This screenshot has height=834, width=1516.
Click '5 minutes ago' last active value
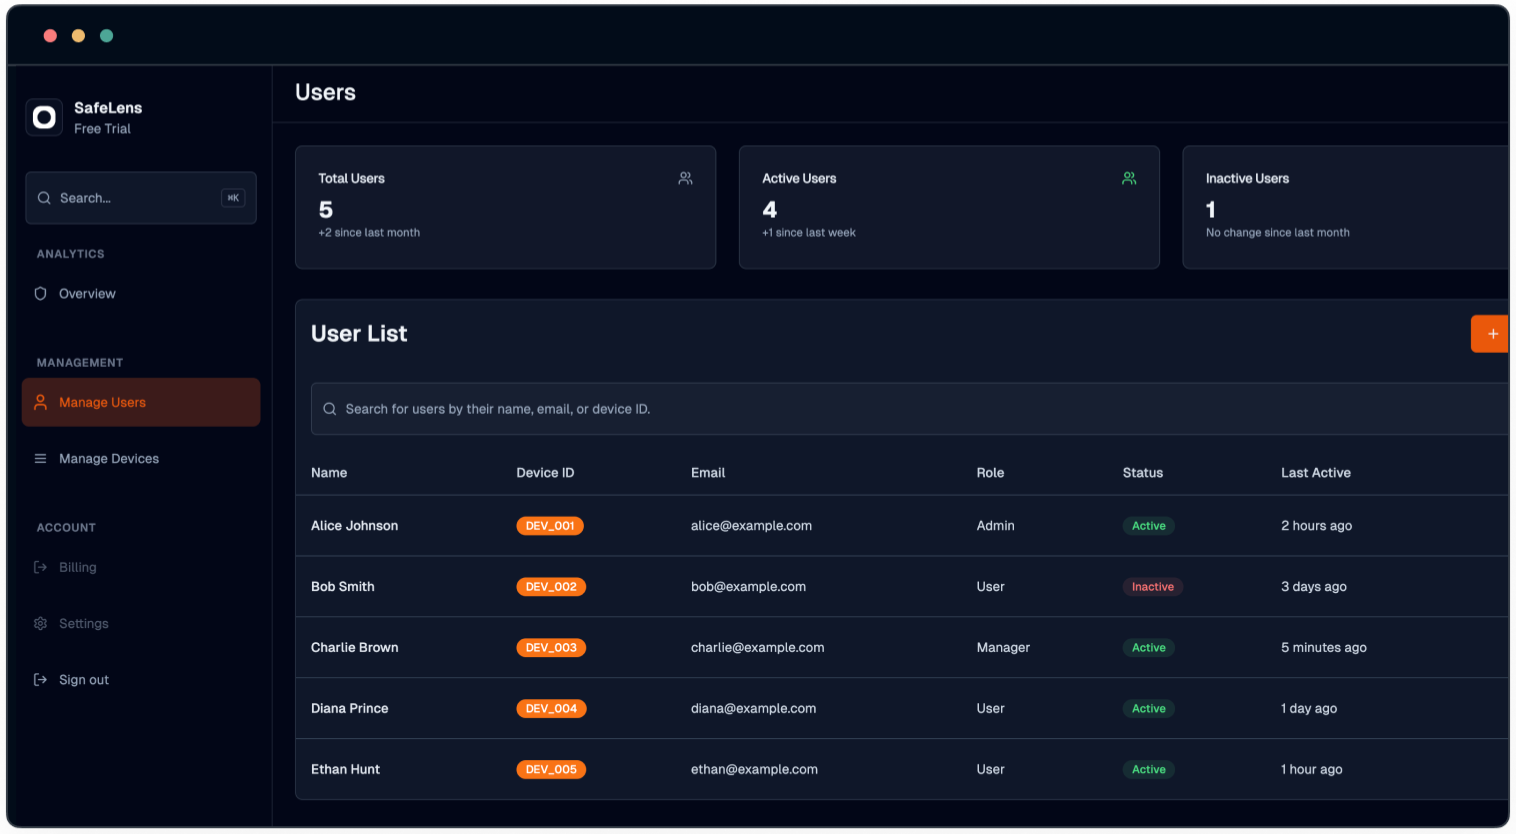1324,648
